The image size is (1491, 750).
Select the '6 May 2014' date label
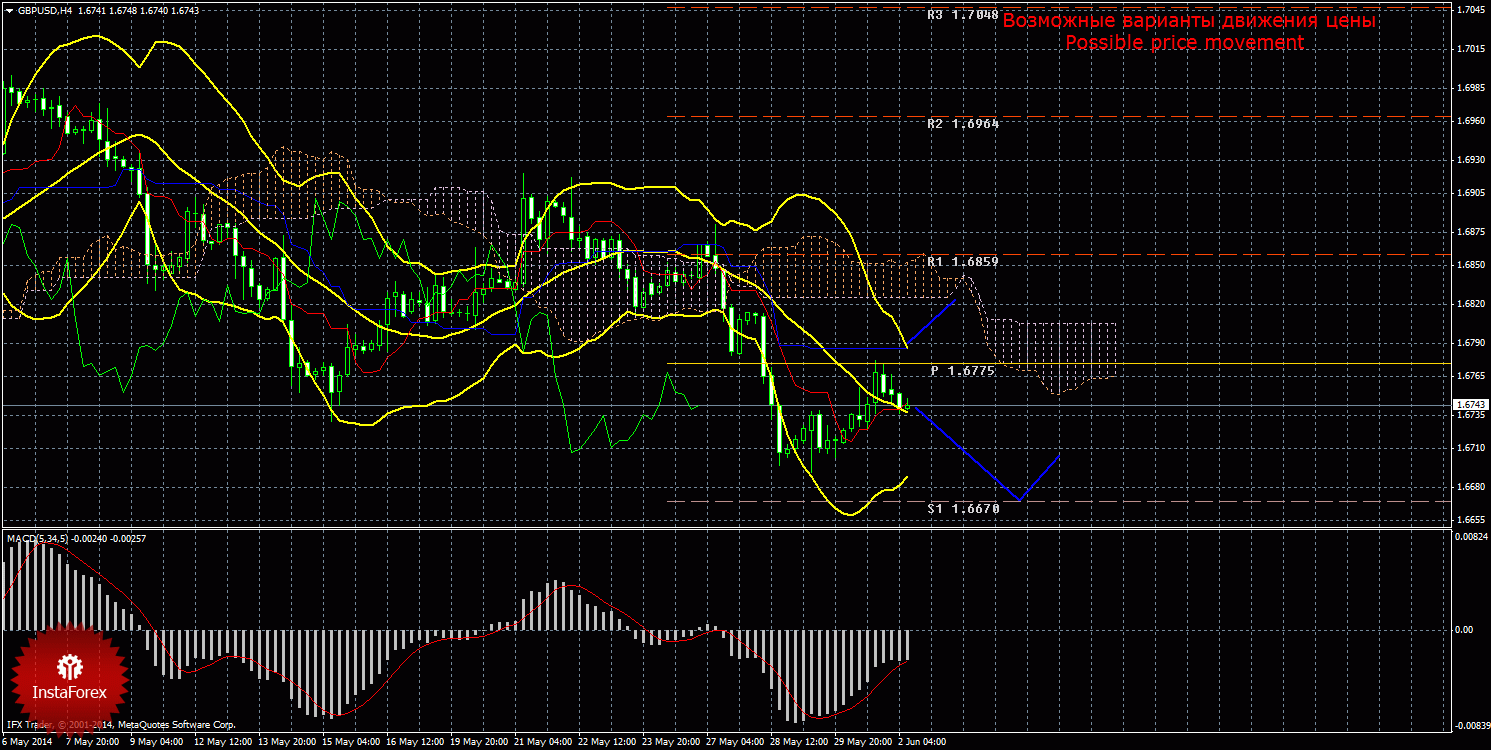click(x=28, y=742)
